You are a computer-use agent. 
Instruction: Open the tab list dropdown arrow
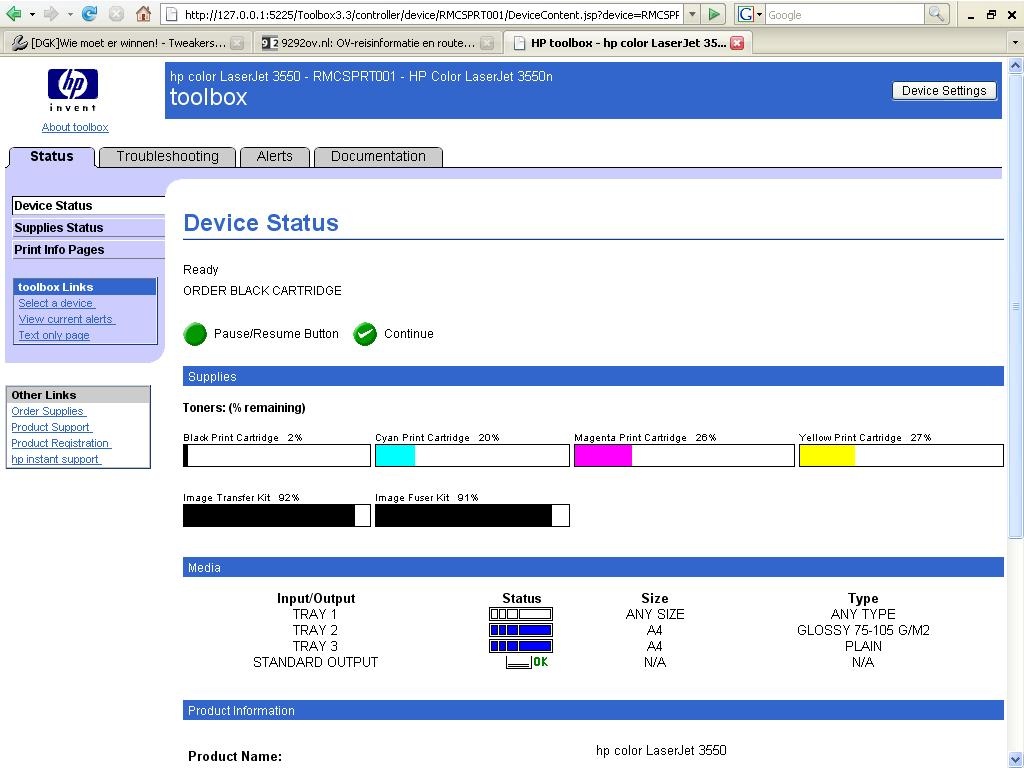[x=1015, y=43]
